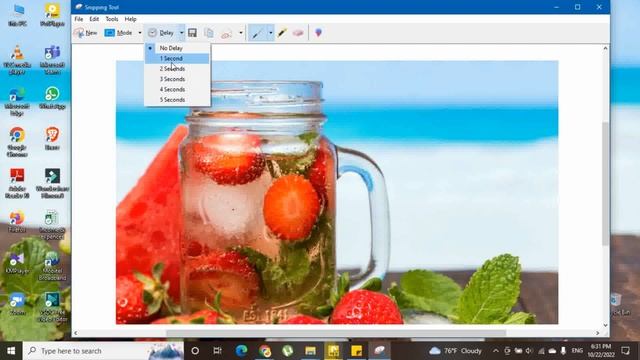The width and height of the screenshot is (640, 360).
Task: Open the Tools menu
Action: tap(112, 19)
